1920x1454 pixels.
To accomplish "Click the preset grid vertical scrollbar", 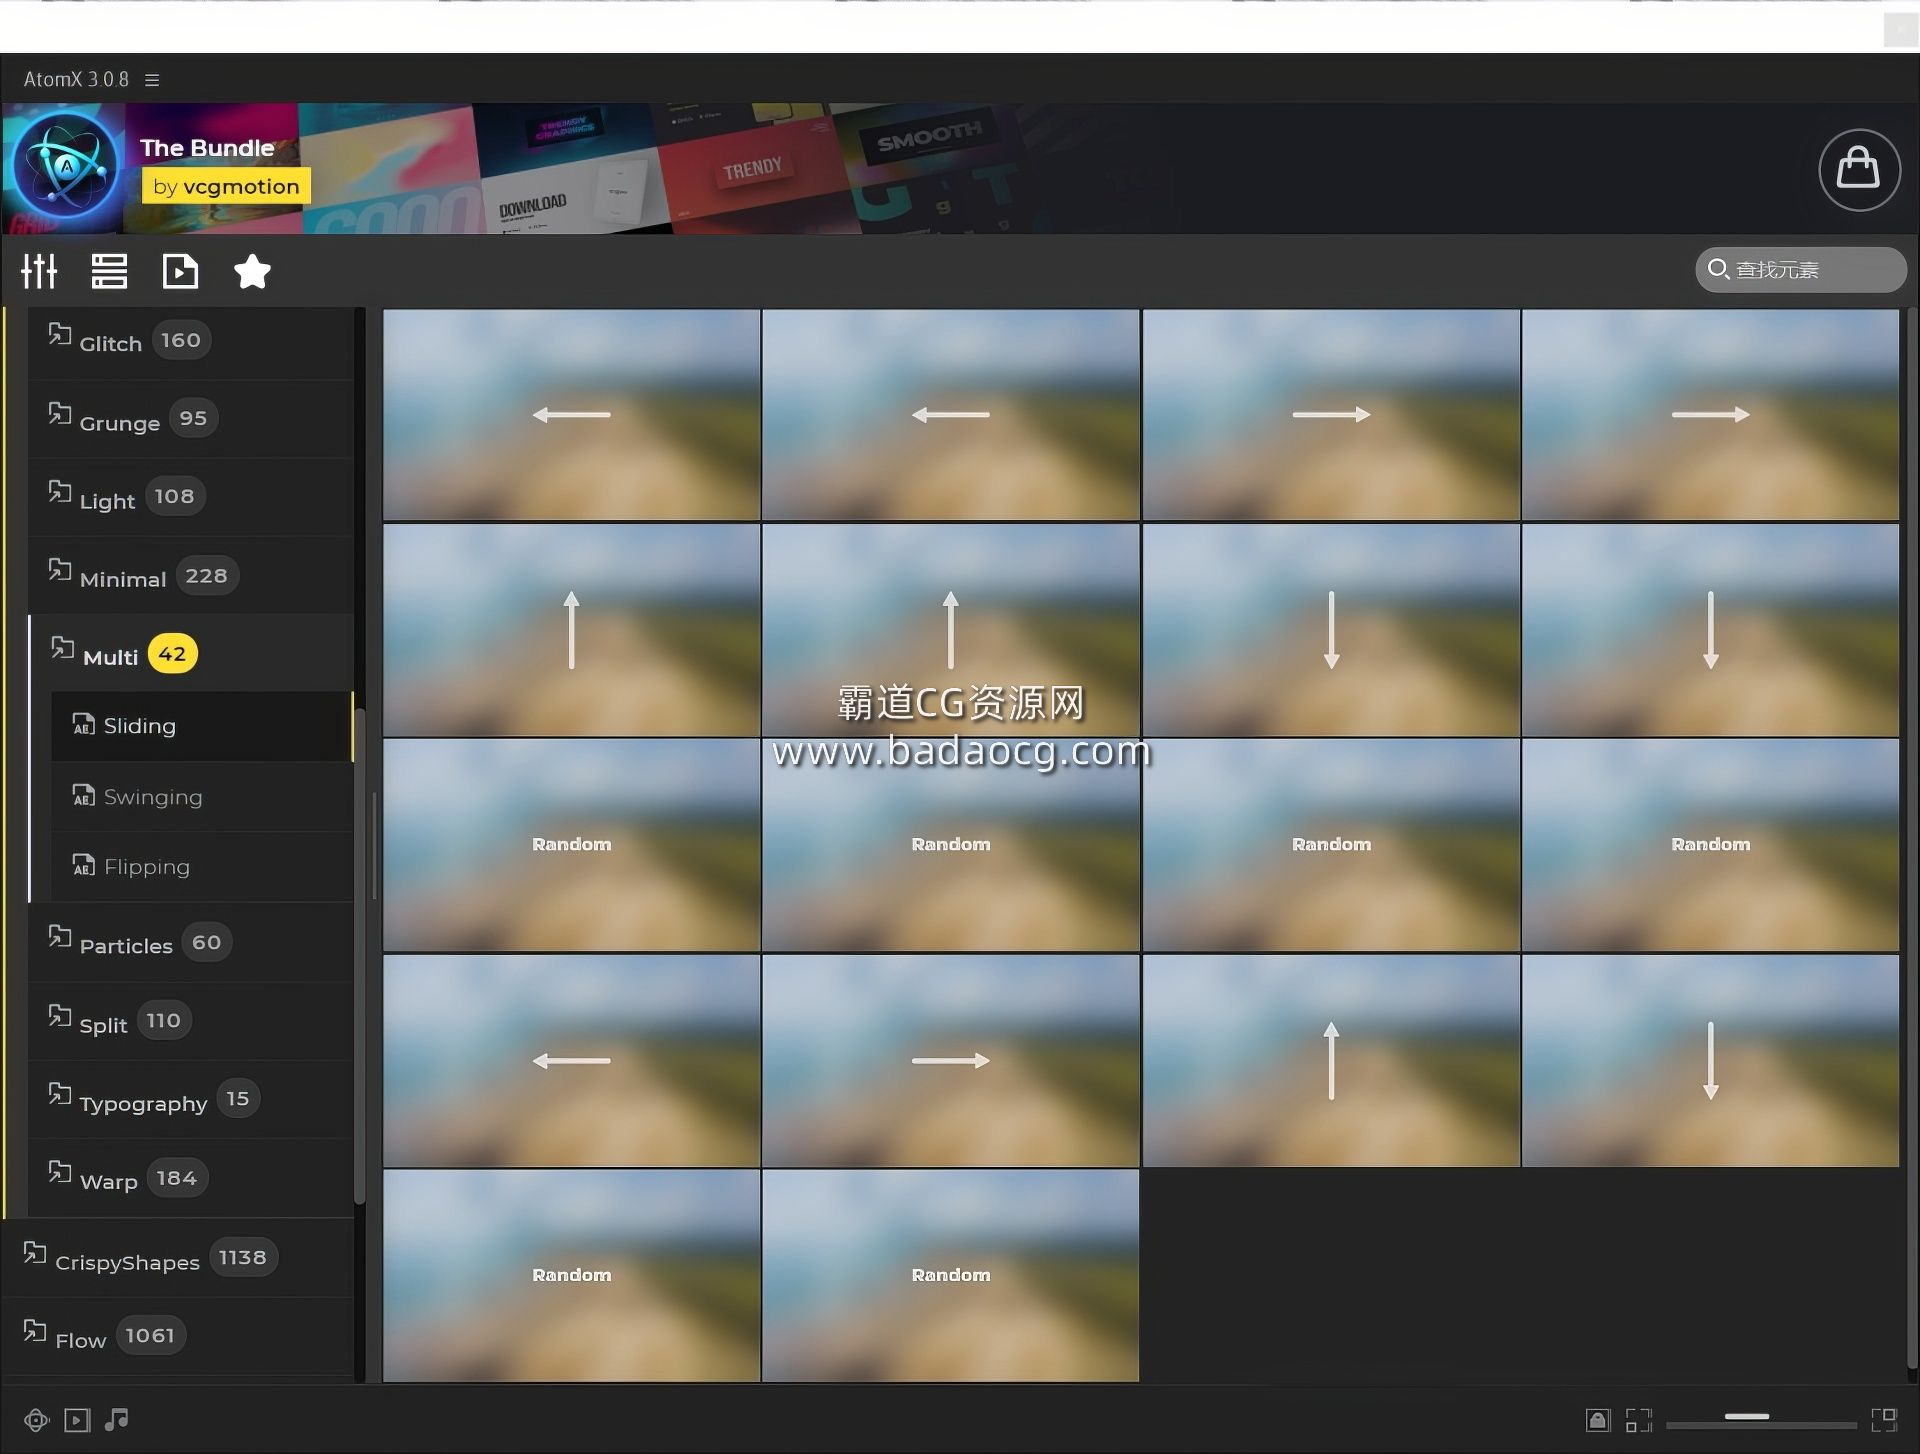I will [1911, 838].
